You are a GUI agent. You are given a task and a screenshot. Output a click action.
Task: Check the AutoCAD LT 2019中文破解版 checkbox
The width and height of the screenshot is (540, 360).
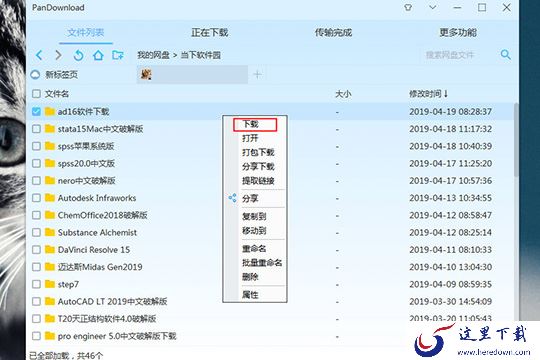[x=36, y=301]
